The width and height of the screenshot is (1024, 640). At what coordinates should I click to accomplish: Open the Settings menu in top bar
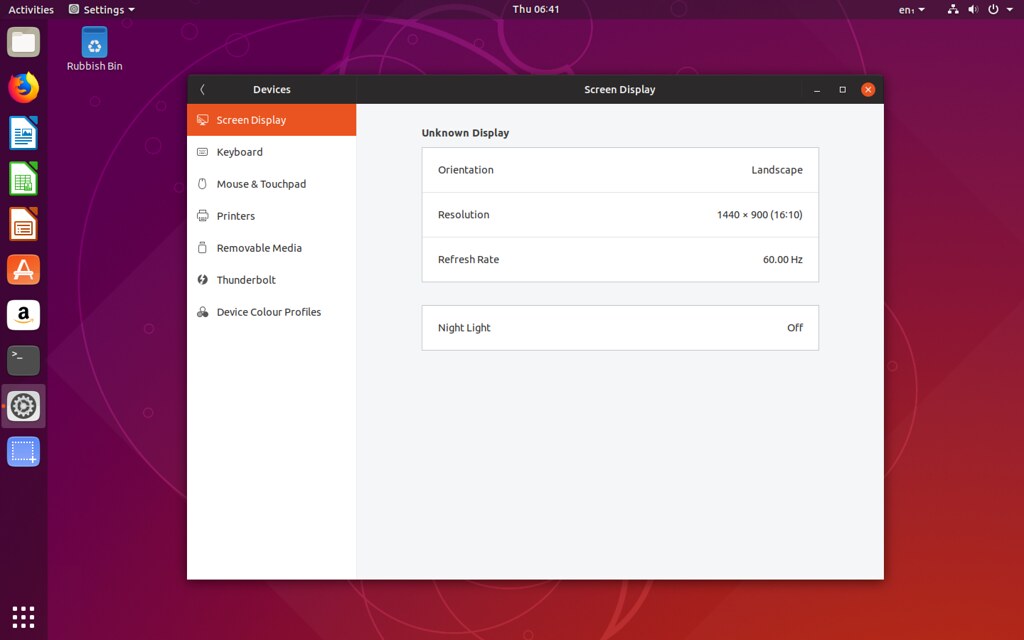pyautogui.click(x=100, y=9)
